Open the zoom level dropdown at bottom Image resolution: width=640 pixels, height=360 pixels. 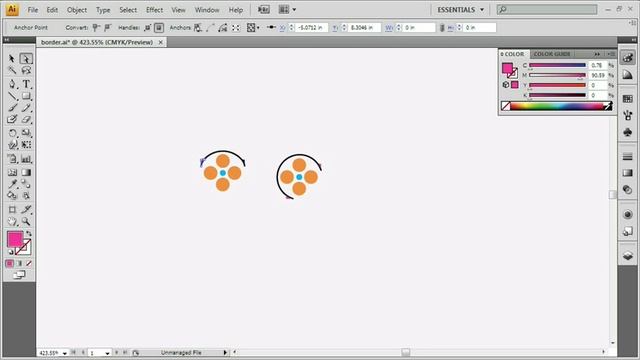click(x=64, y=353)
